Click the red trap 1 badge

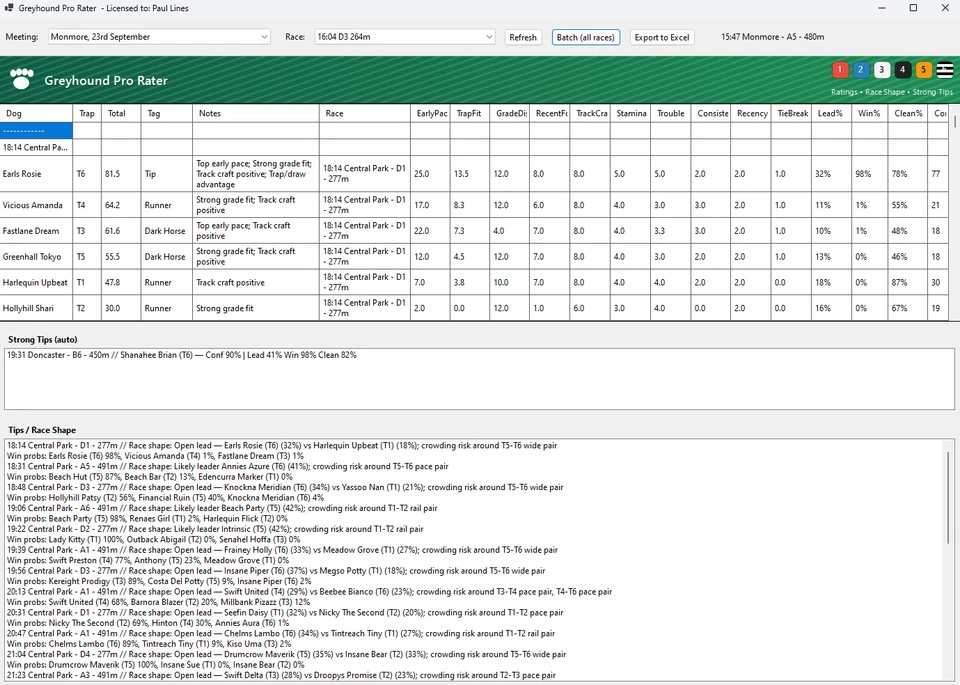click(841, 70)
